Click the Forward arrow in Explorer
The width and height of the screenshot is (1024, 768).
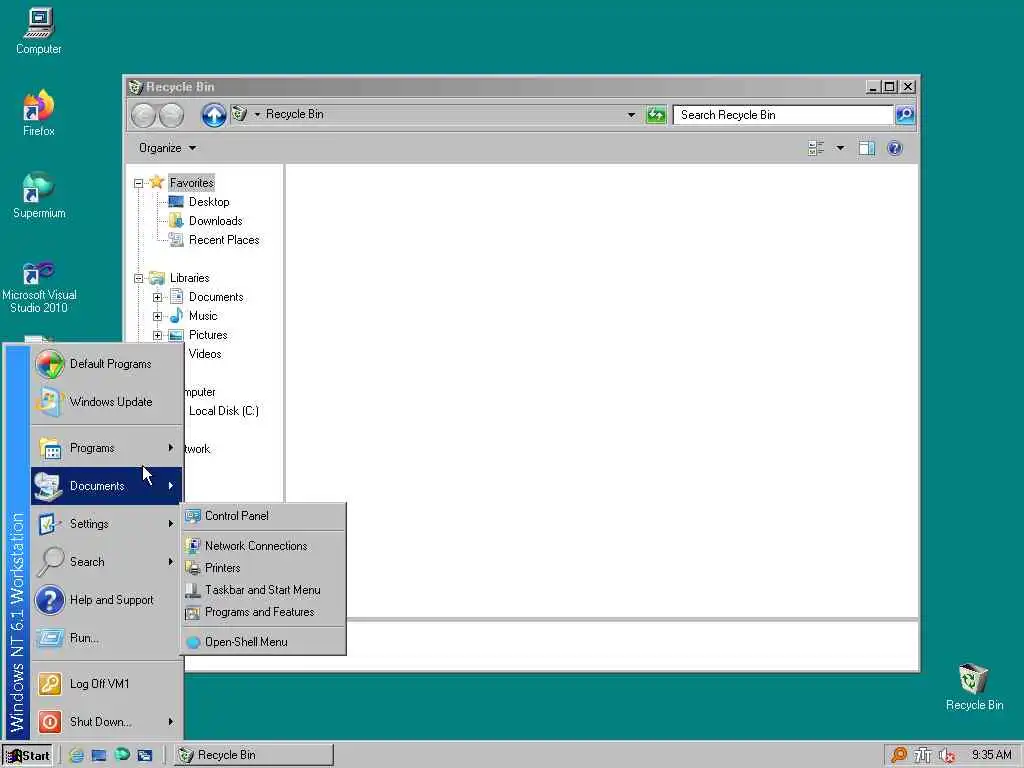[172, 115]
